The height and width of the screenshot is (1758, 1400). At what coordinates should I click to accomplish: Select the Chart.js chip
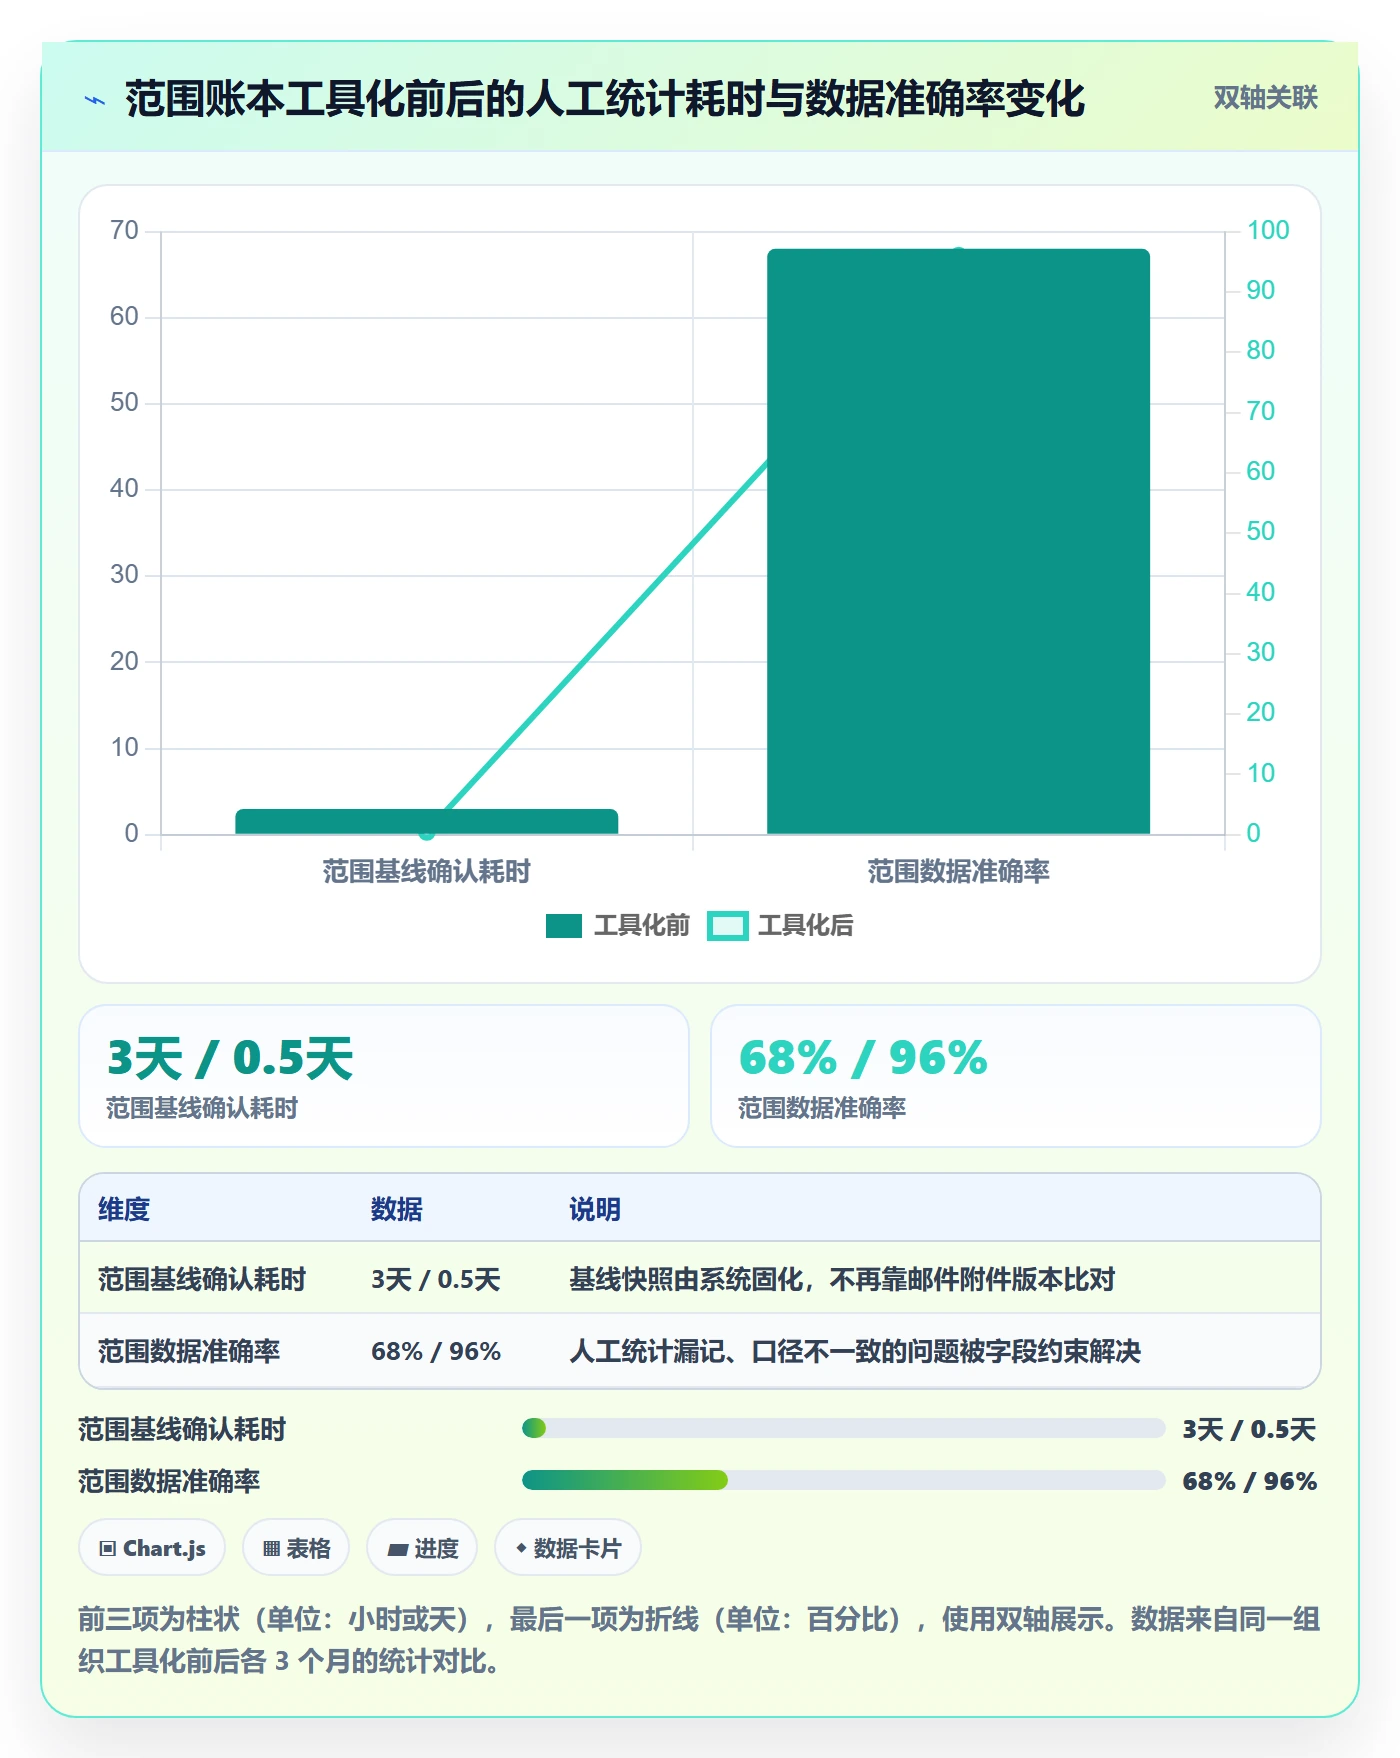(x=152, y=1548)
